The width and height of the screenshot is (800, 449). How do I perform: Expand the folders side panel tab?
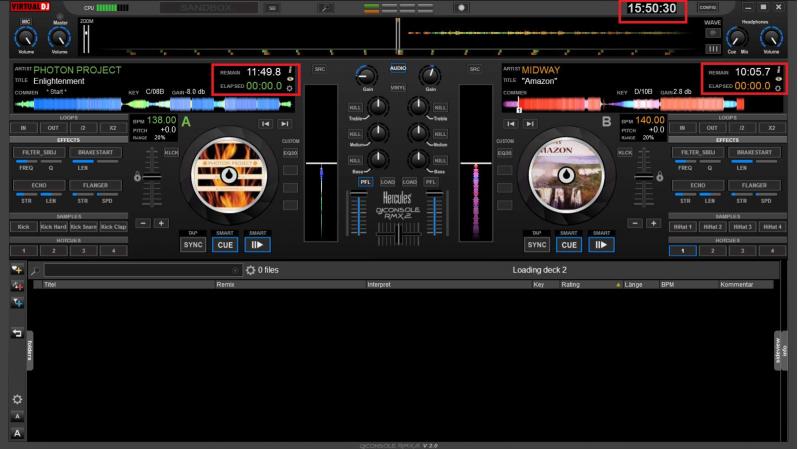point(30,351)
